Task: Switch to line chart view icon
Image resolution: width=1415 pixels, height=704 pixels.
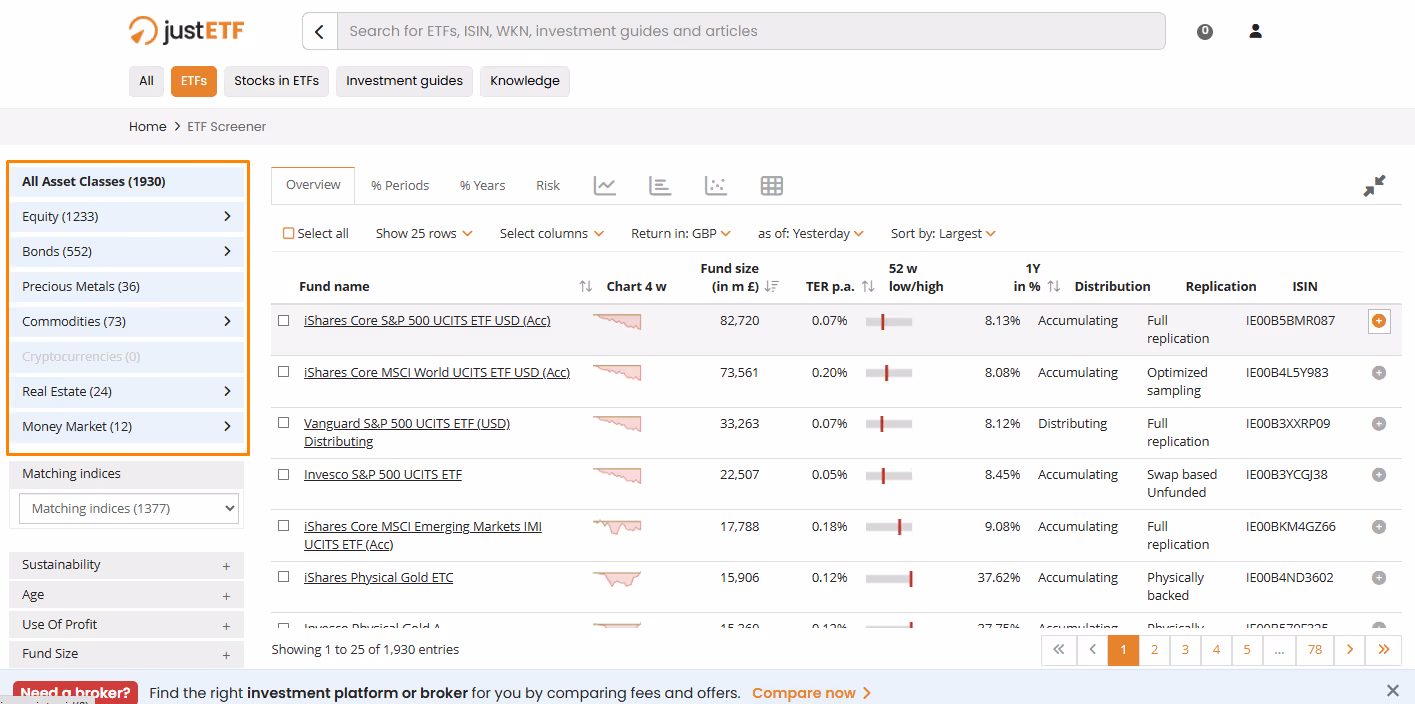Action: click(x=604, y=185)
